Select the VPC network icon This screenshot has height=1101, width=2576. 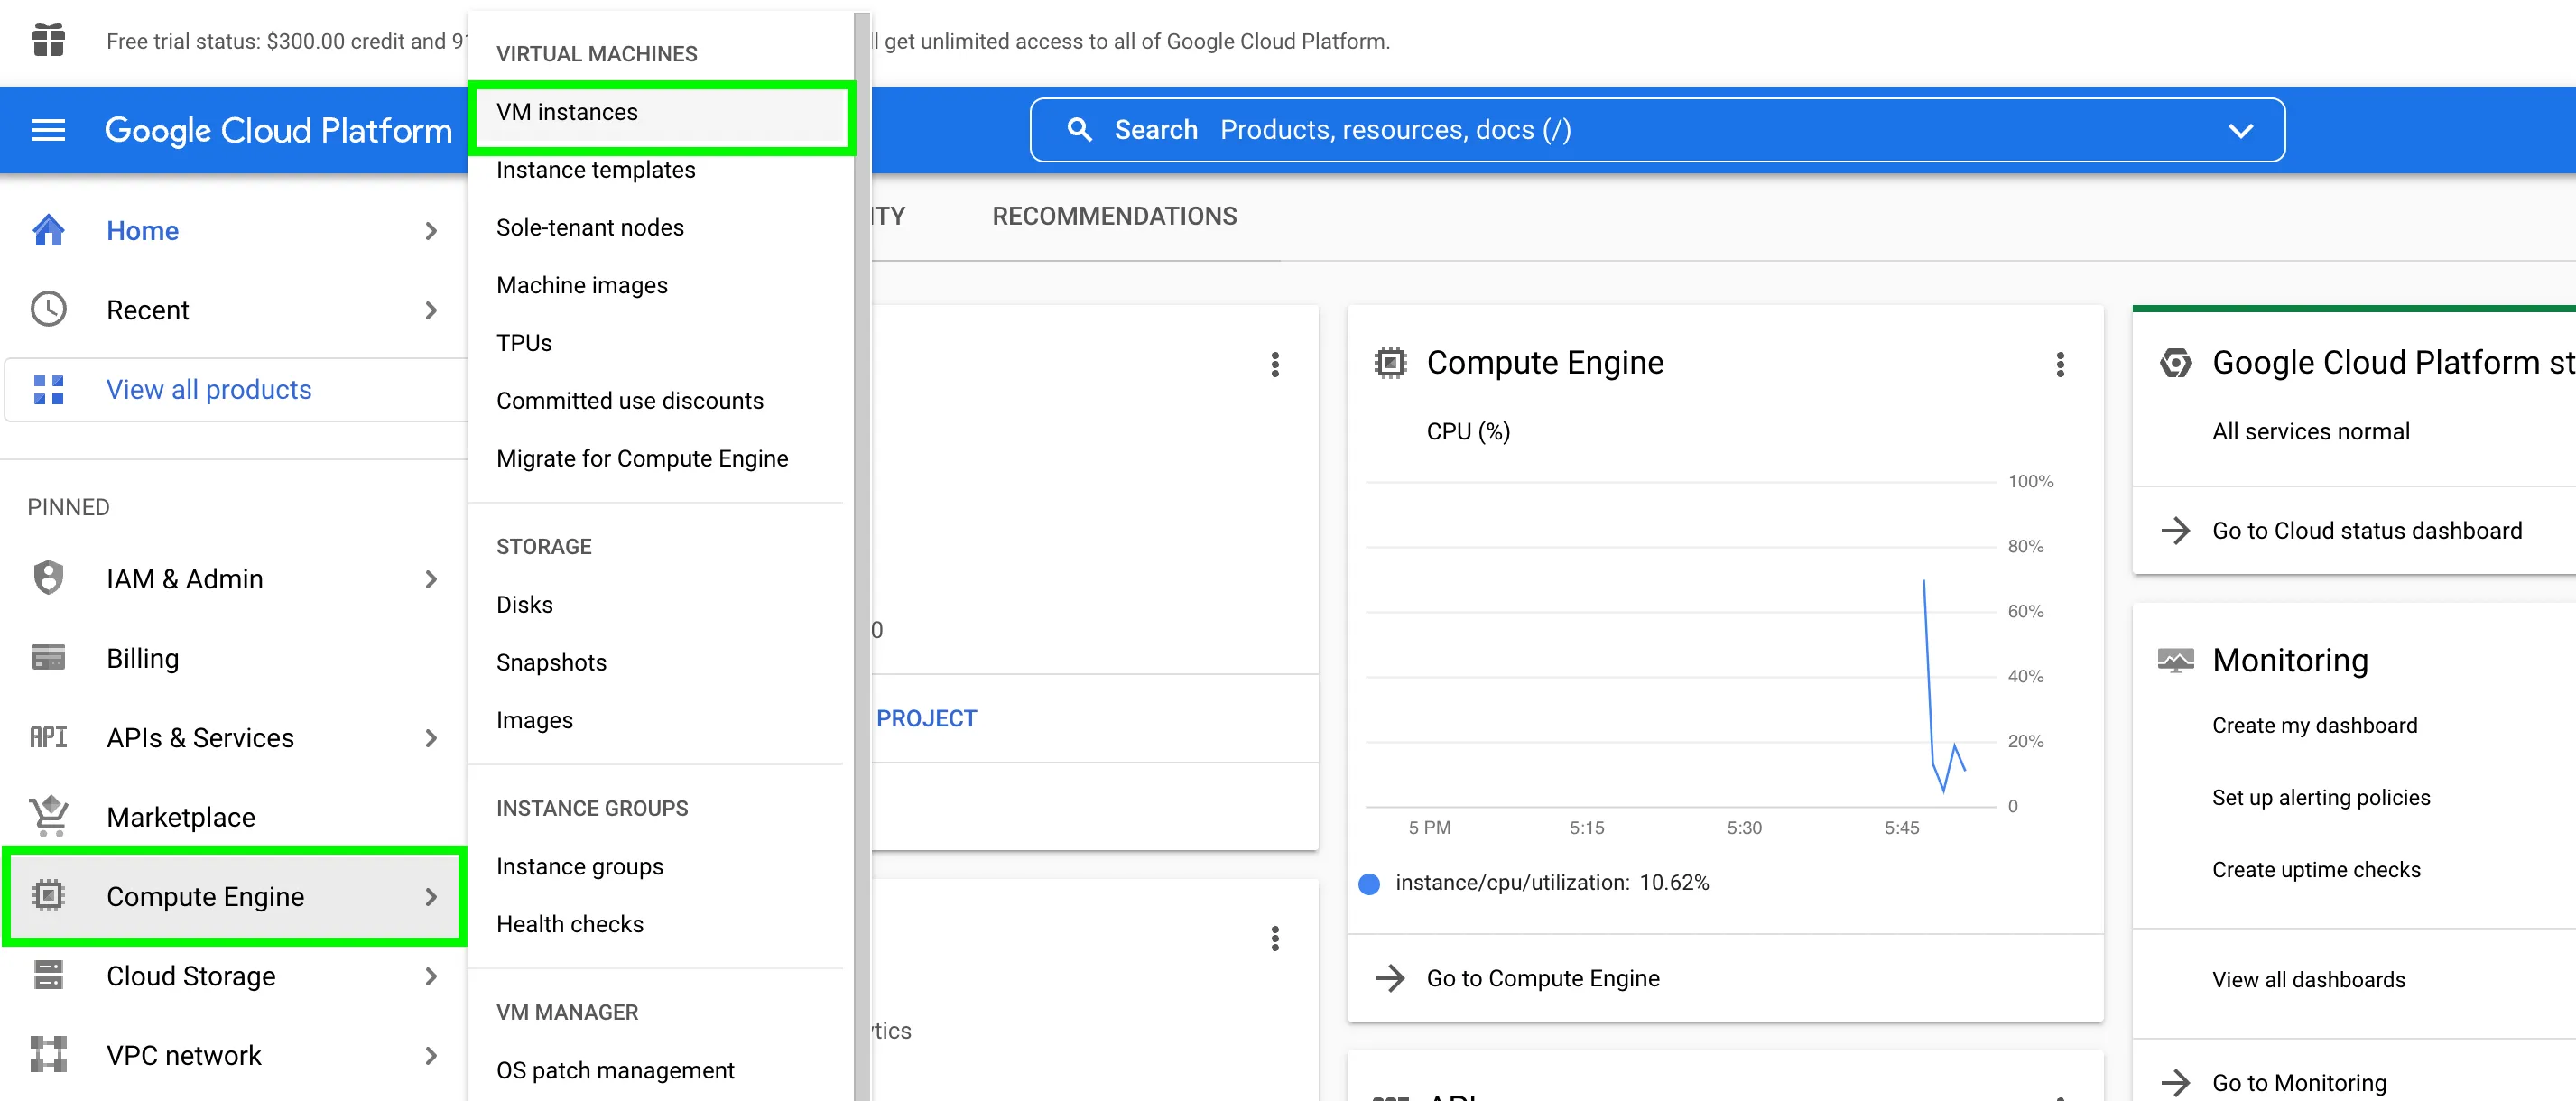tap(47, 1054)
